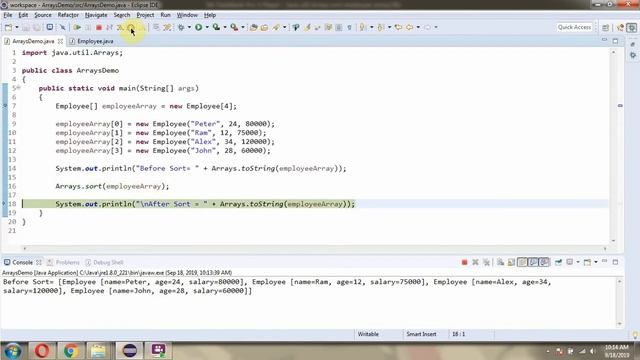Click Remove Launch console X icon
The height and width of the screenshot is (360, 640).
[x=475, y=262]
